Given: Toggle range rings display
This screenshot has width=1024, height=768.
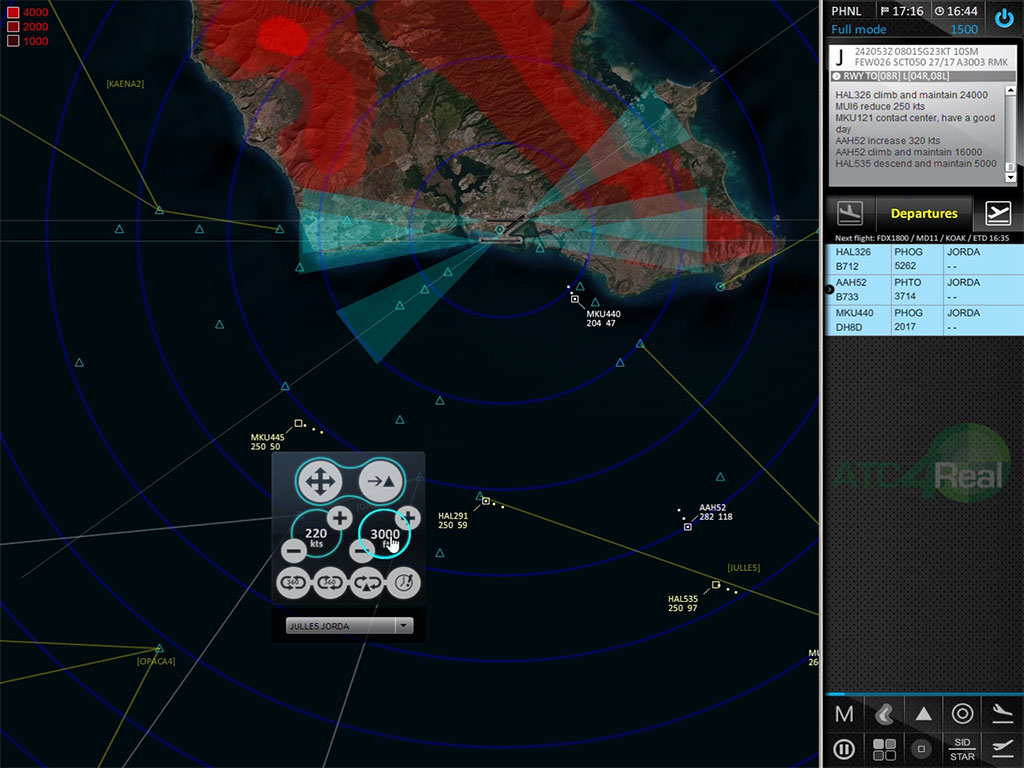Looking at the screenshot, I should tap(962, 713).
